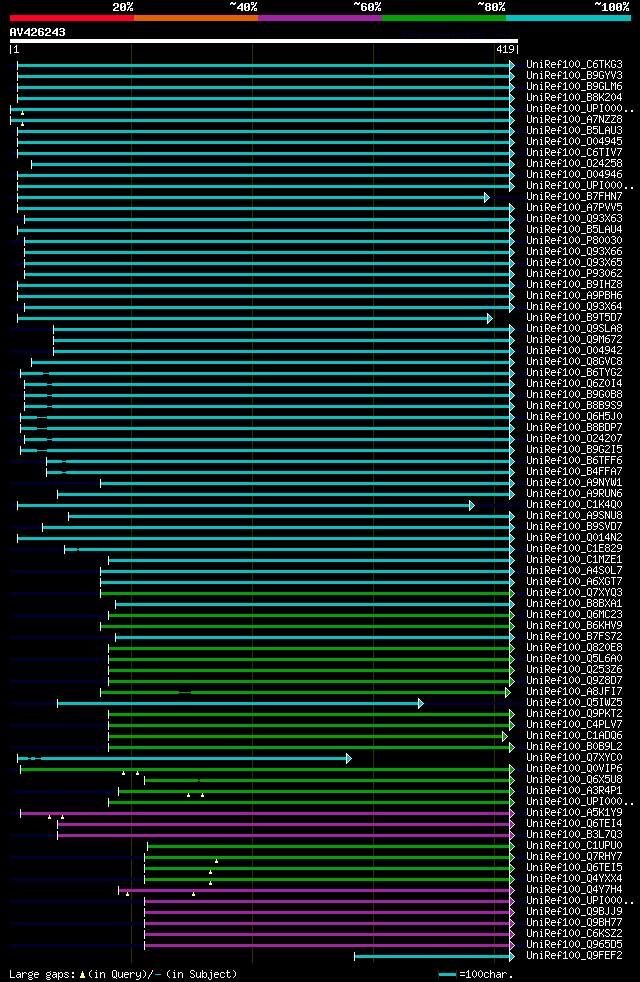Image resolution: width=640 pixels, height=982 pixels.
Task: Click the short cyan bar for UniRef100_Q9FEF2
Action: pos(435,957)
